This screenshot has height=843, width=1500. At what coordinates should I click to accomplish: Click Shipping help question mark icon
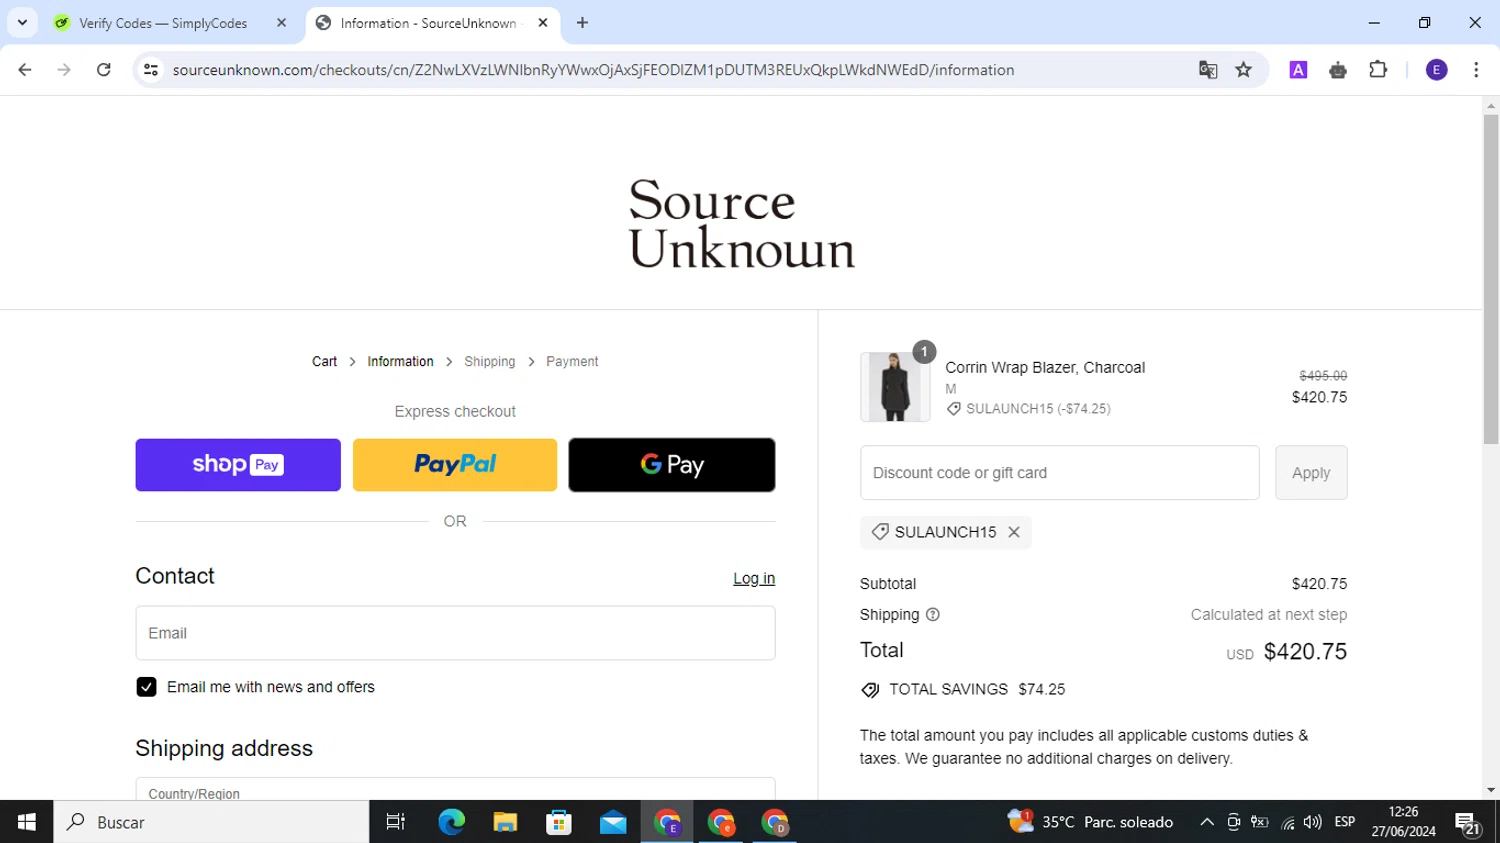click(933, 615)
